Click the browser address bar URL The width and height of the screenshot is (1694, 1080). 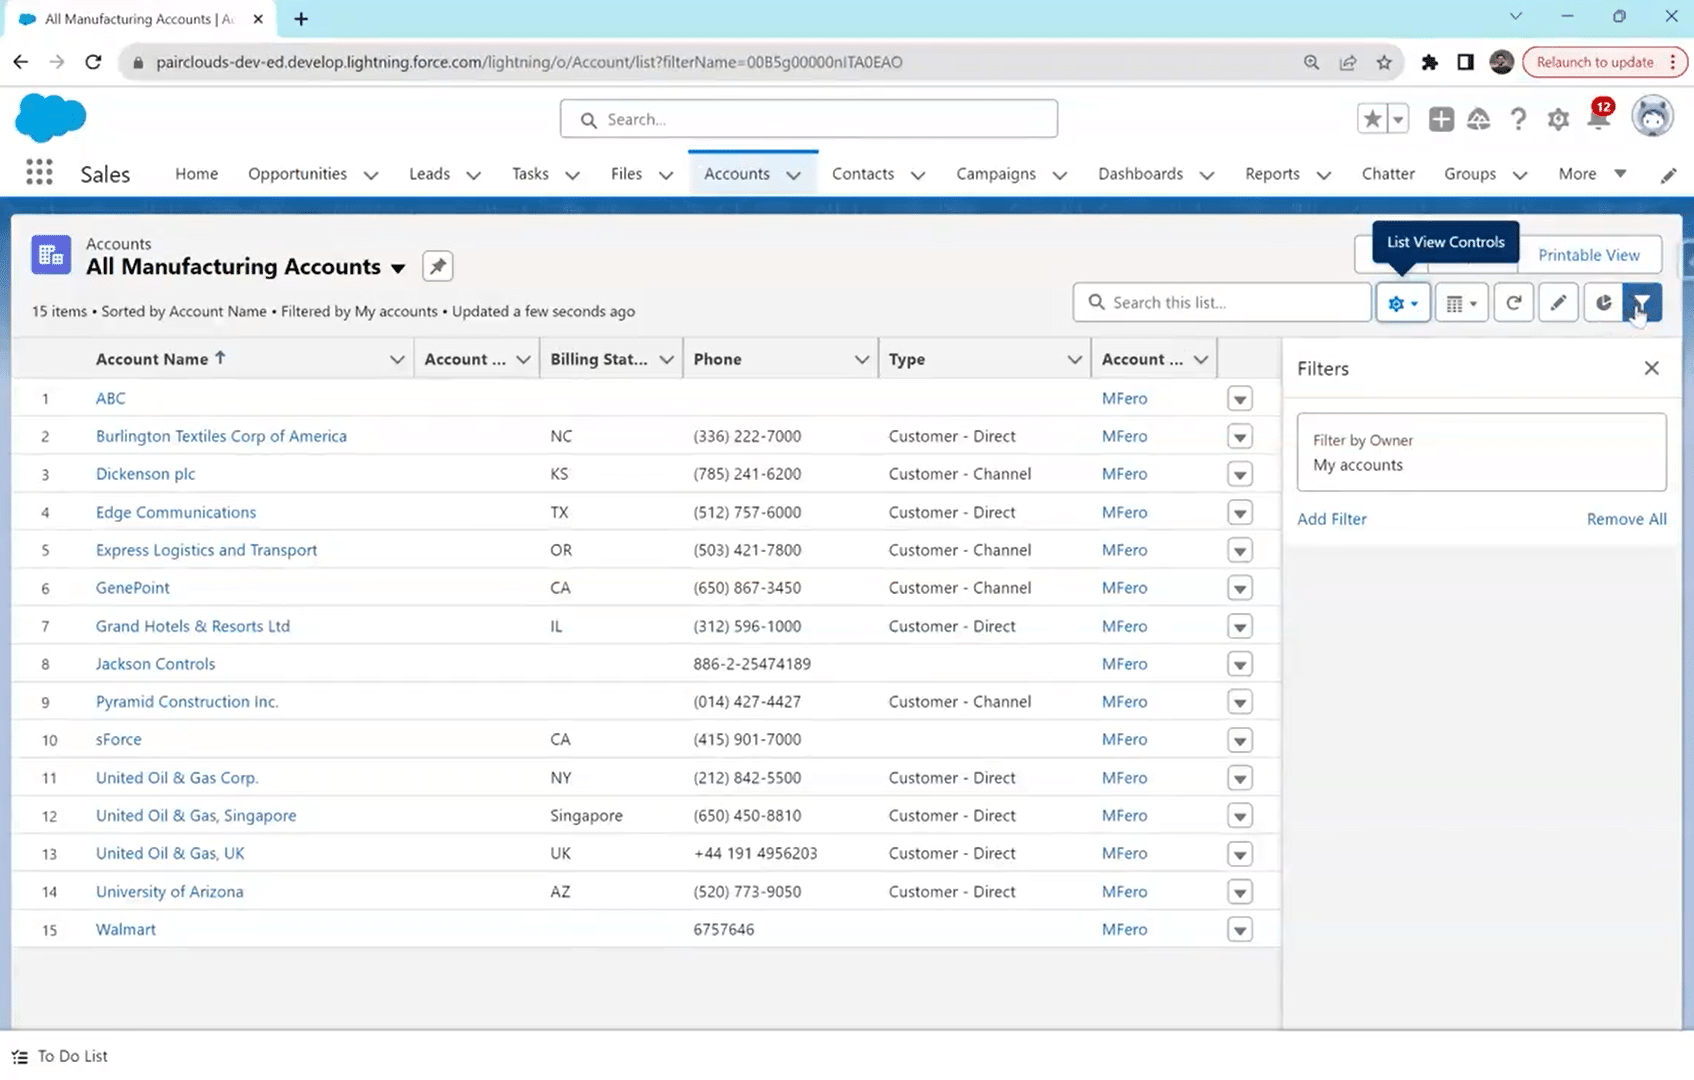[x=529, y=62]
